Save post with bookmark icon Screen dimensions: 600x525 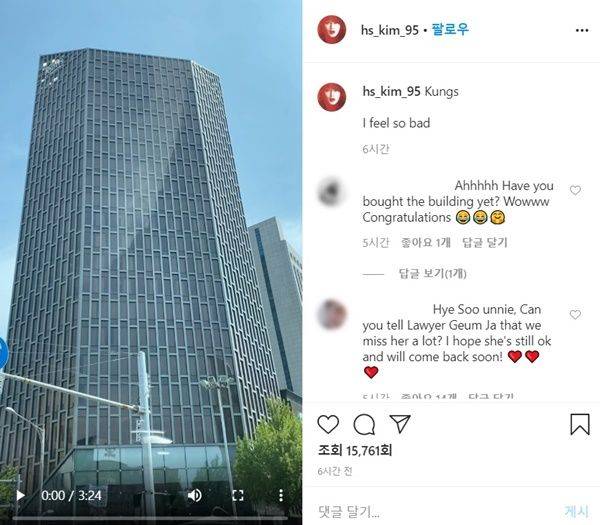580,424
